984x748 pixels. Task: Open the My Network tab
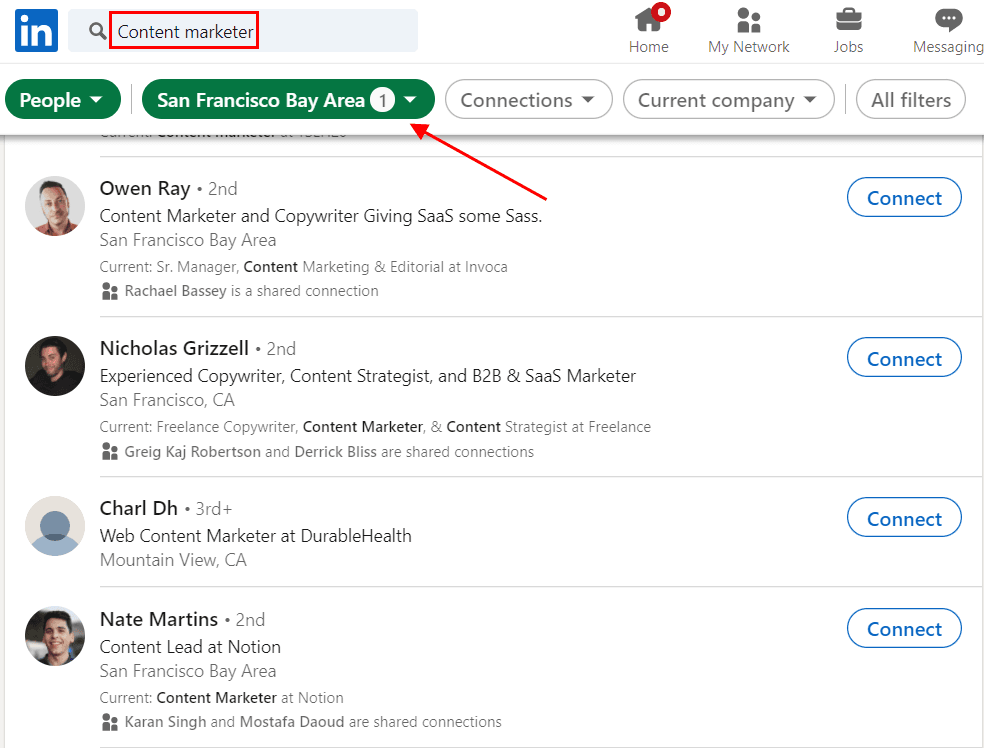tap(748, 31)
